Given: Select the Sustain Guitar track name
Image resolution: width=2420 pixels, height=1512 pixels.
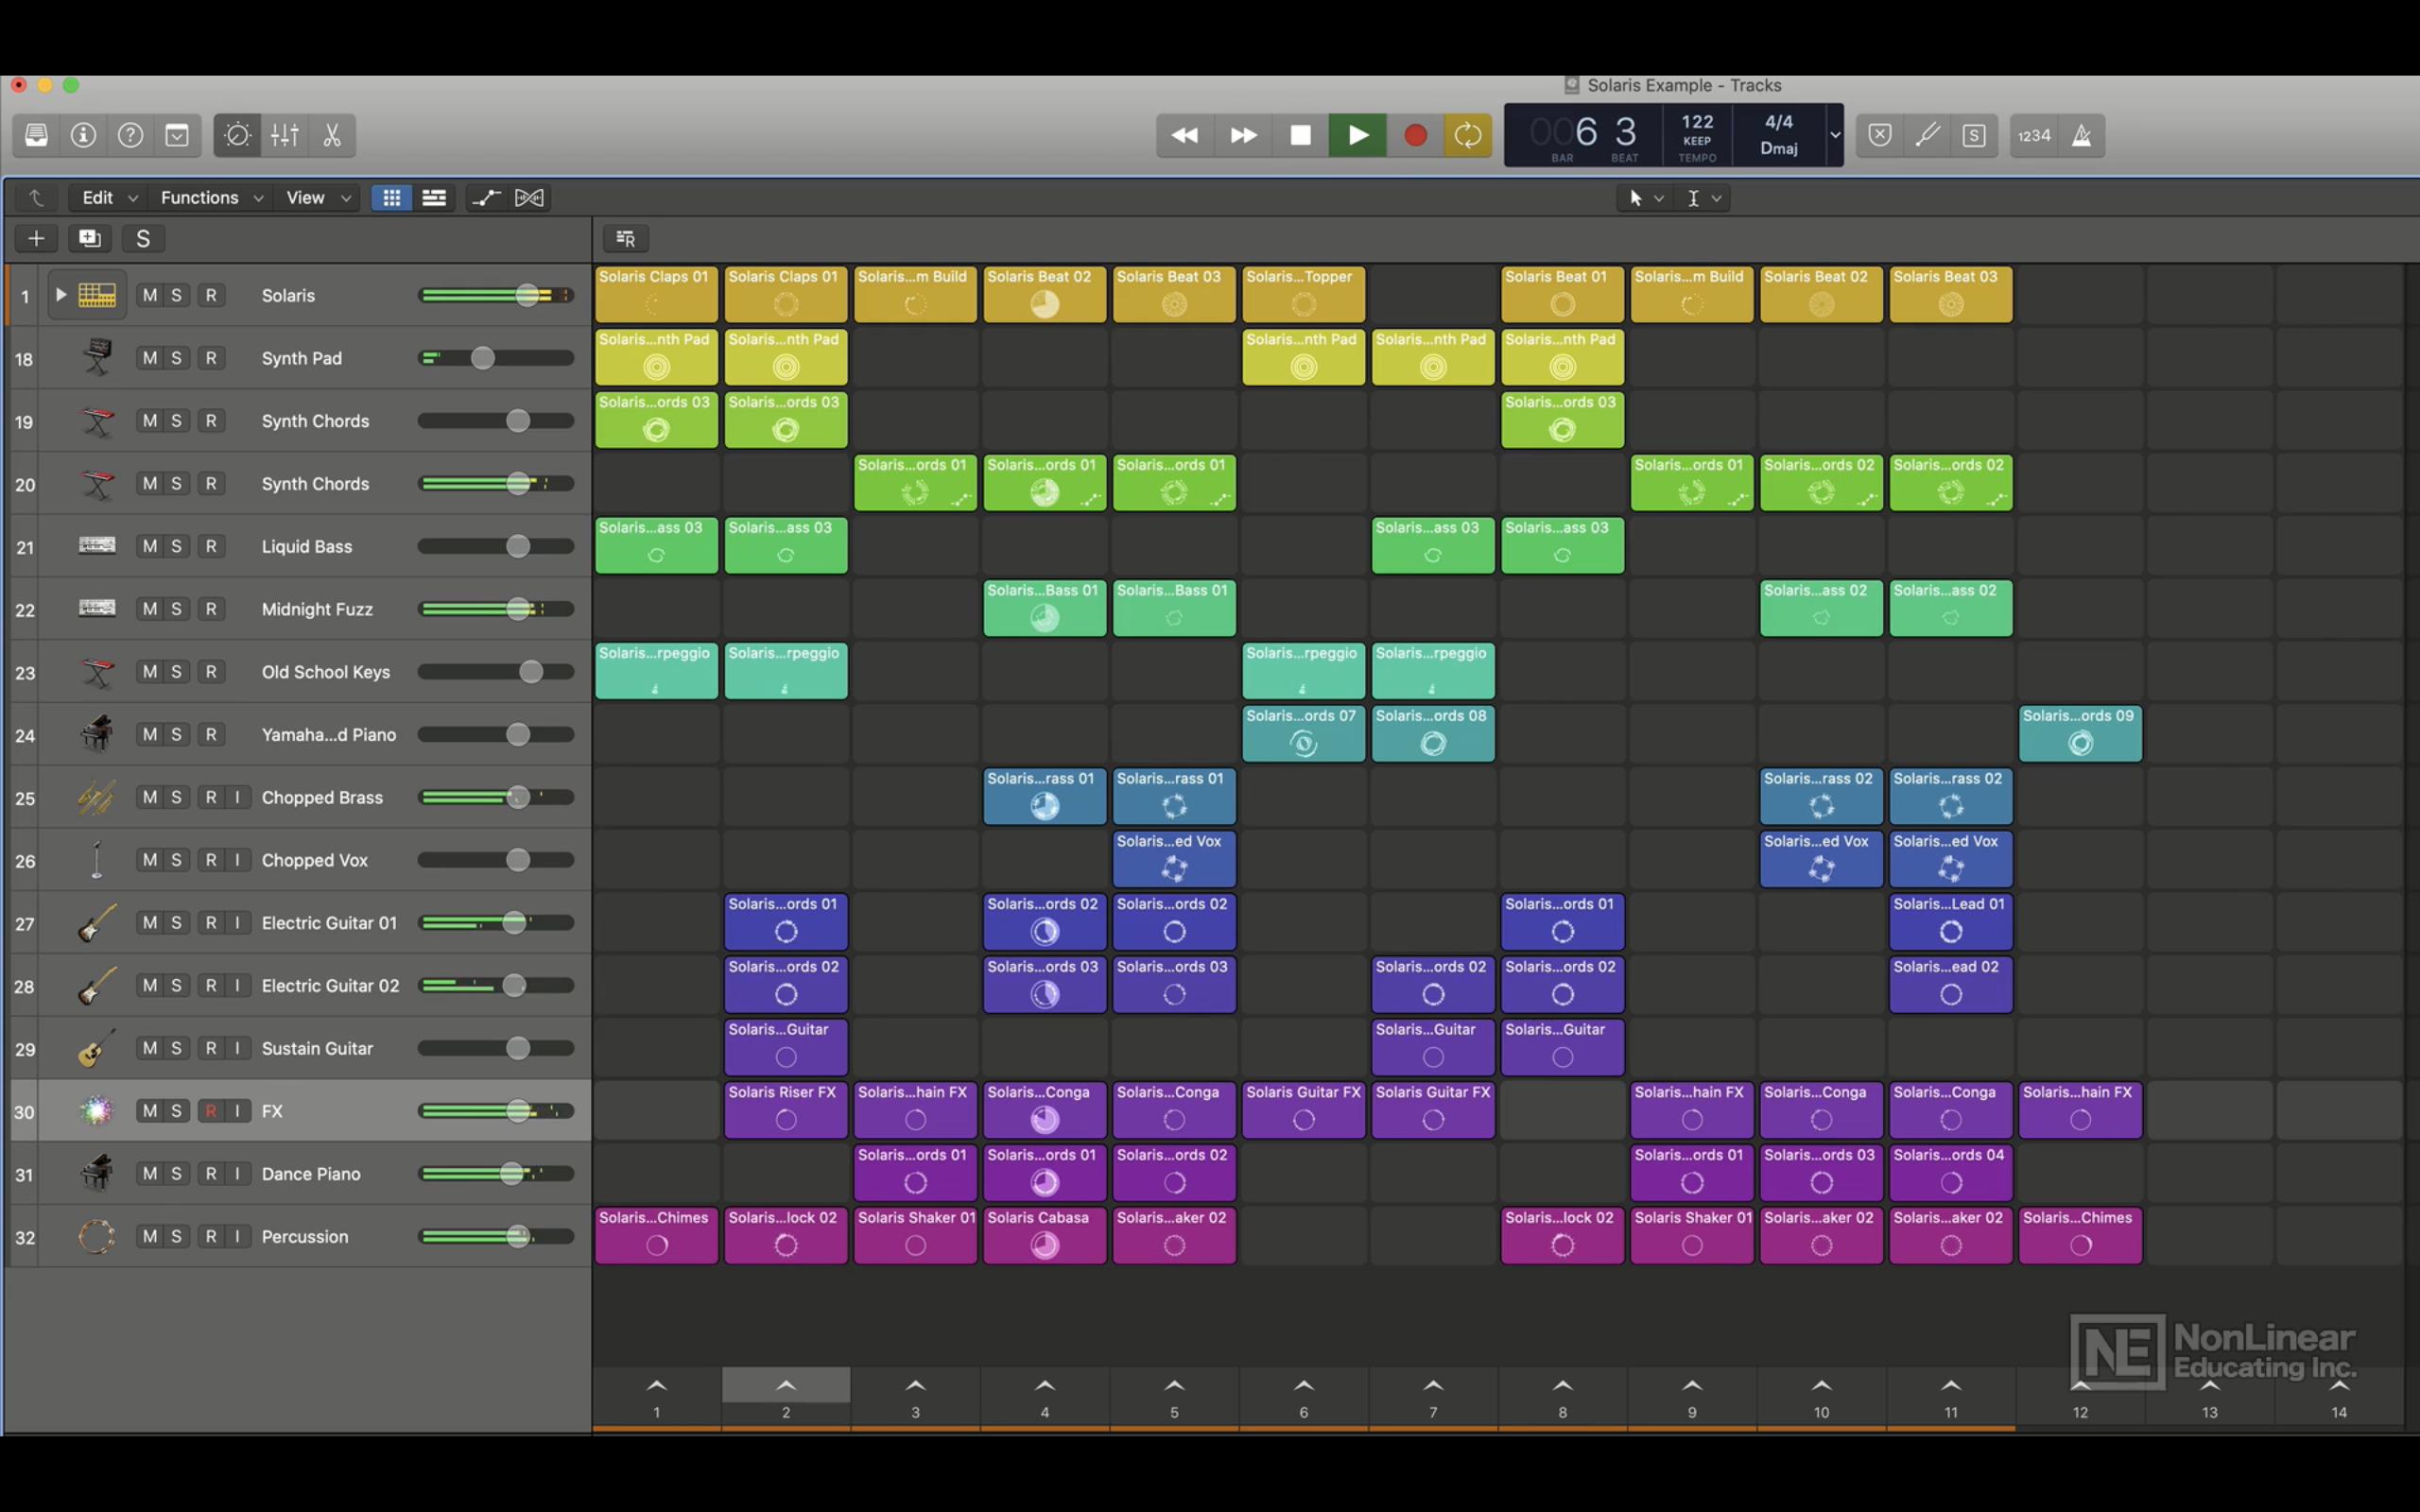Looking at the screenshot, I should coord(317,1048).
